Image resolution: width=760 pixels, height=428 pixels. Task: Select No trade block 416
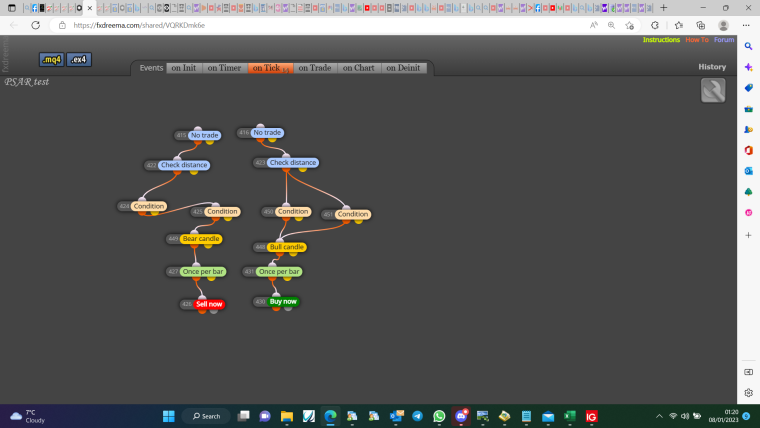(x=267, y=132)
